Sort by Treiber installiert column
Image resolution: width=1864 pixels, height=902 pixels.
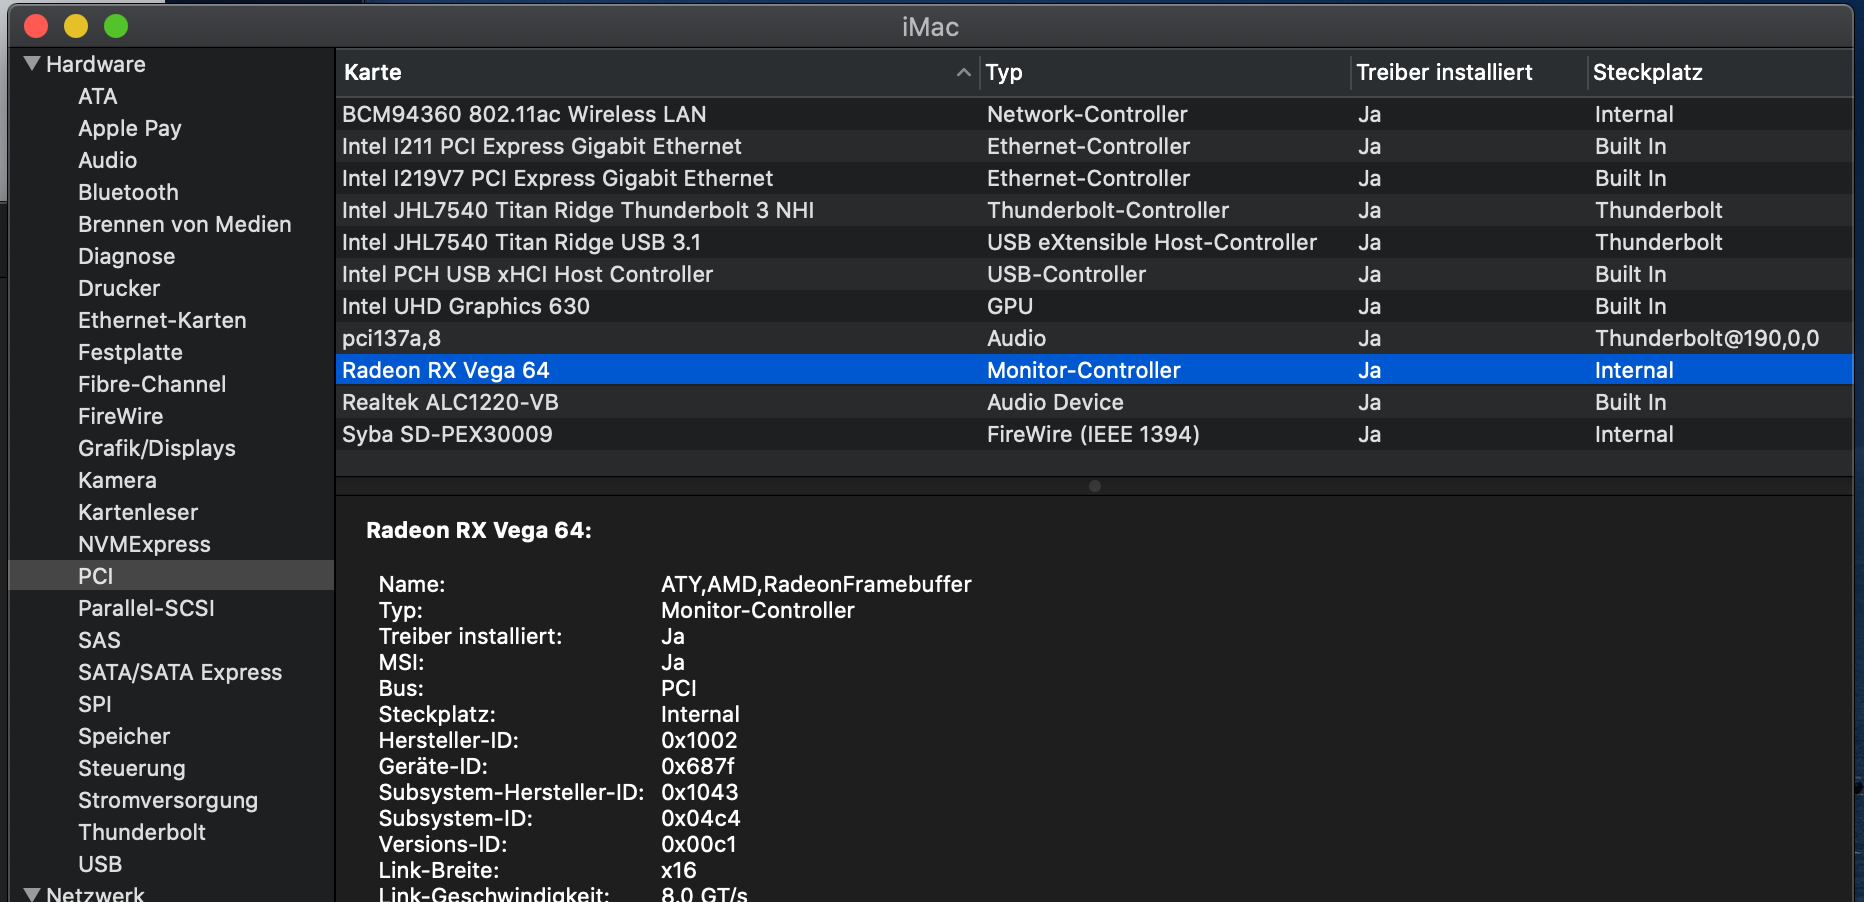pyautogui.click(x=1444, y=72)
